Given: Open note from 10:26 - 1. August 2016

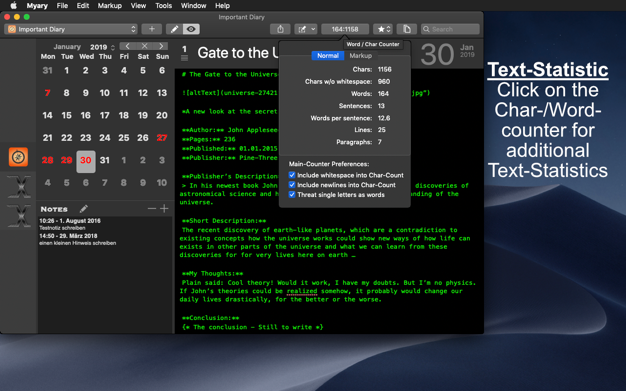Looking at the screenshot, I should (105, 224).
